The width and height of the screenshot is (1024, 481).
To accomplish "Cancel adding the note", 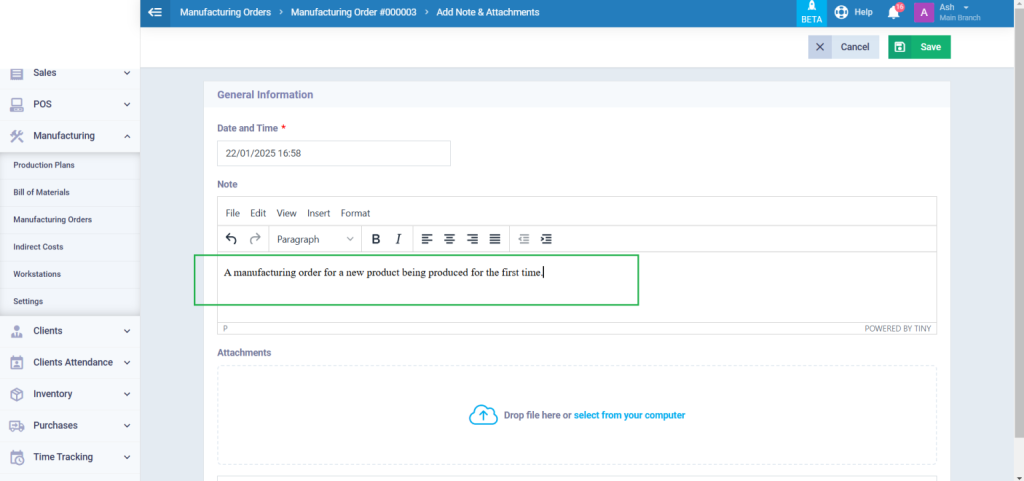I will point(843,47).
